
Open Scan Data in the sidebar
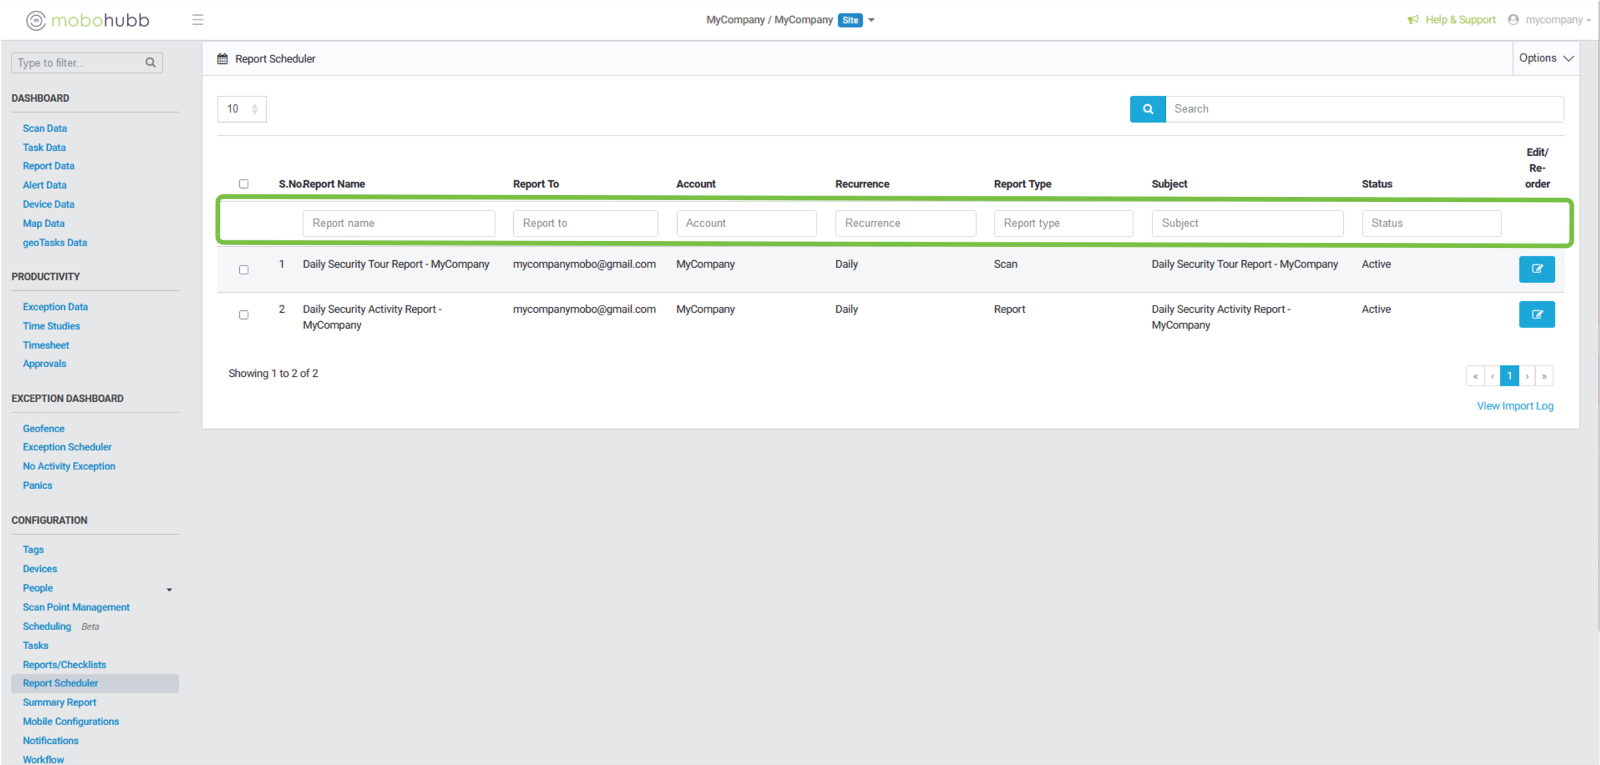(45, 129)
